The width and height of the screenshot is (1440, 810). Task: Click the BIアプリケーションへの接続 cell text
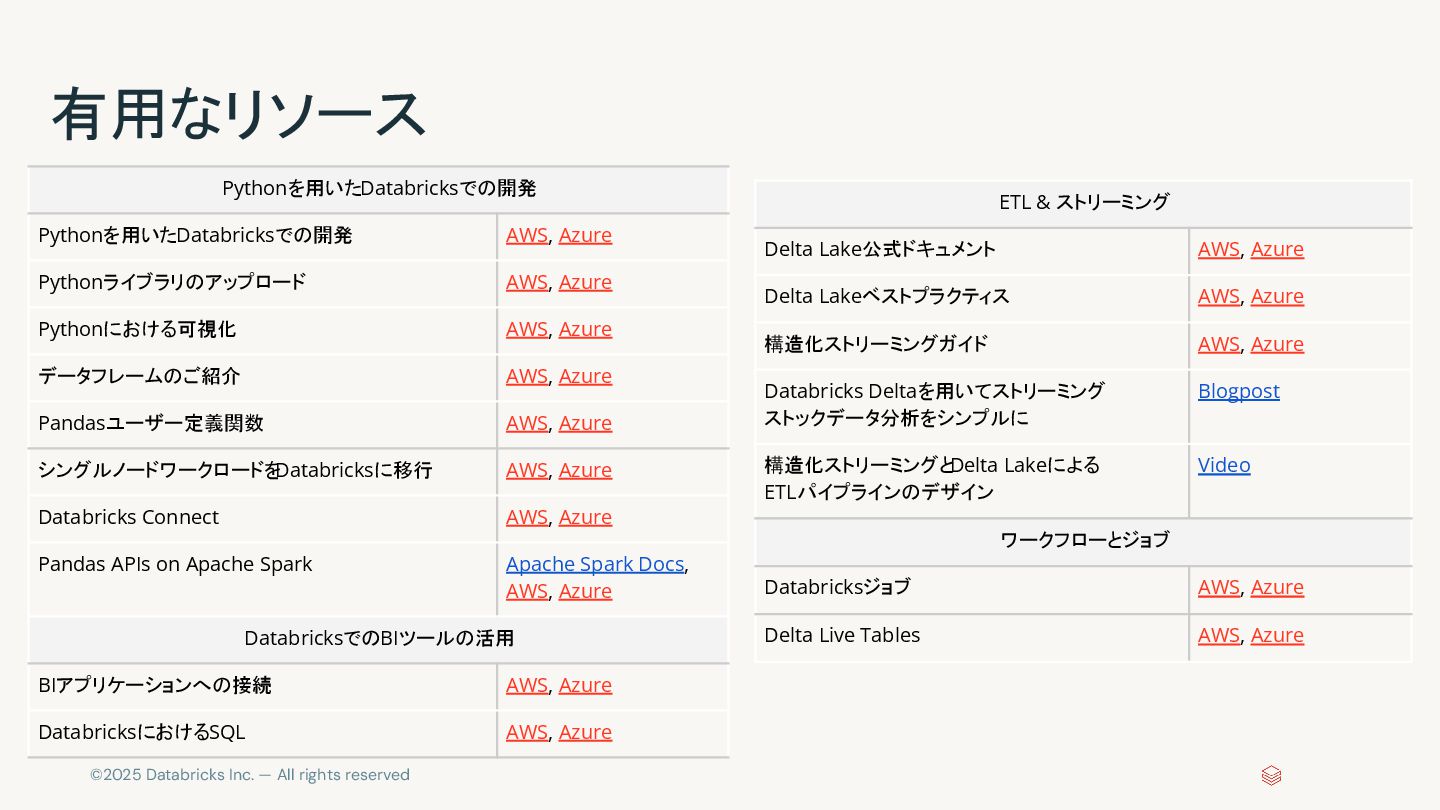[x=155, y=685]
